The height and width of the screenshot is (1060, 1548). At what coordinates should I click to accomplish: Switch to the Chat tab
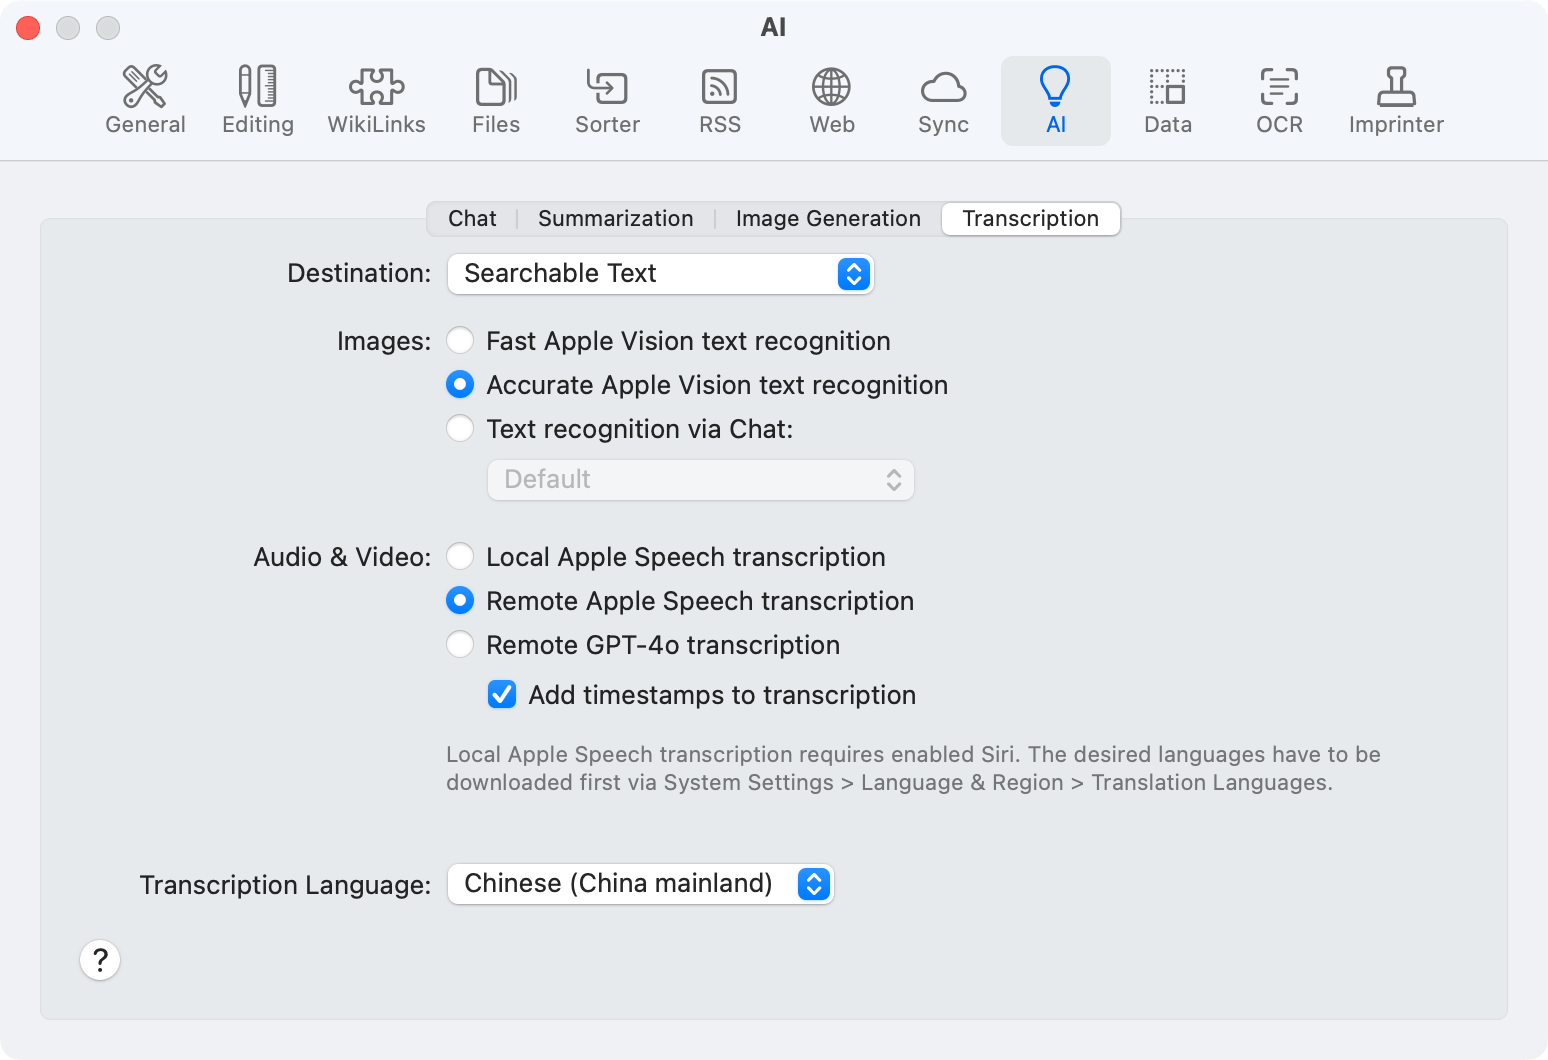pos(472,219)
